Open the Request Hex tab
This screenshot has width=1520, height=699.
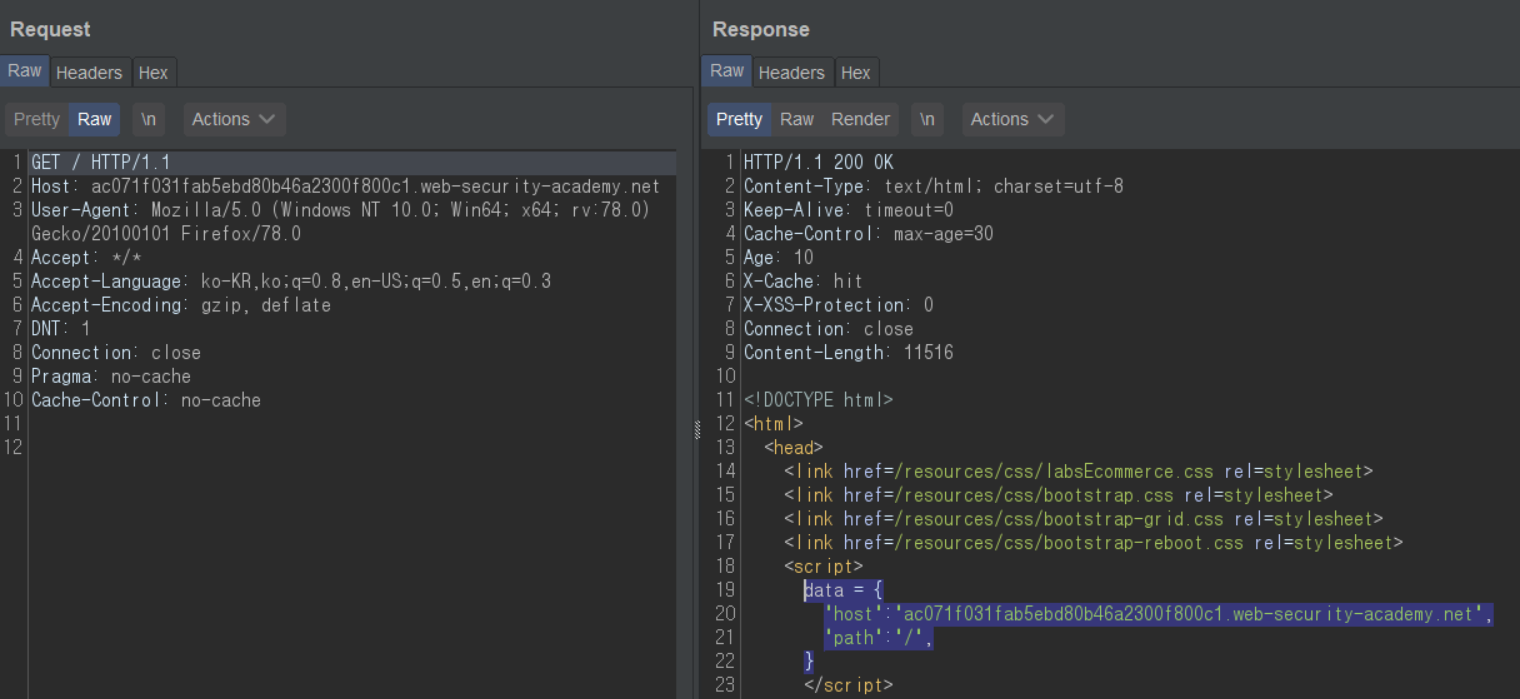point(153,72)
